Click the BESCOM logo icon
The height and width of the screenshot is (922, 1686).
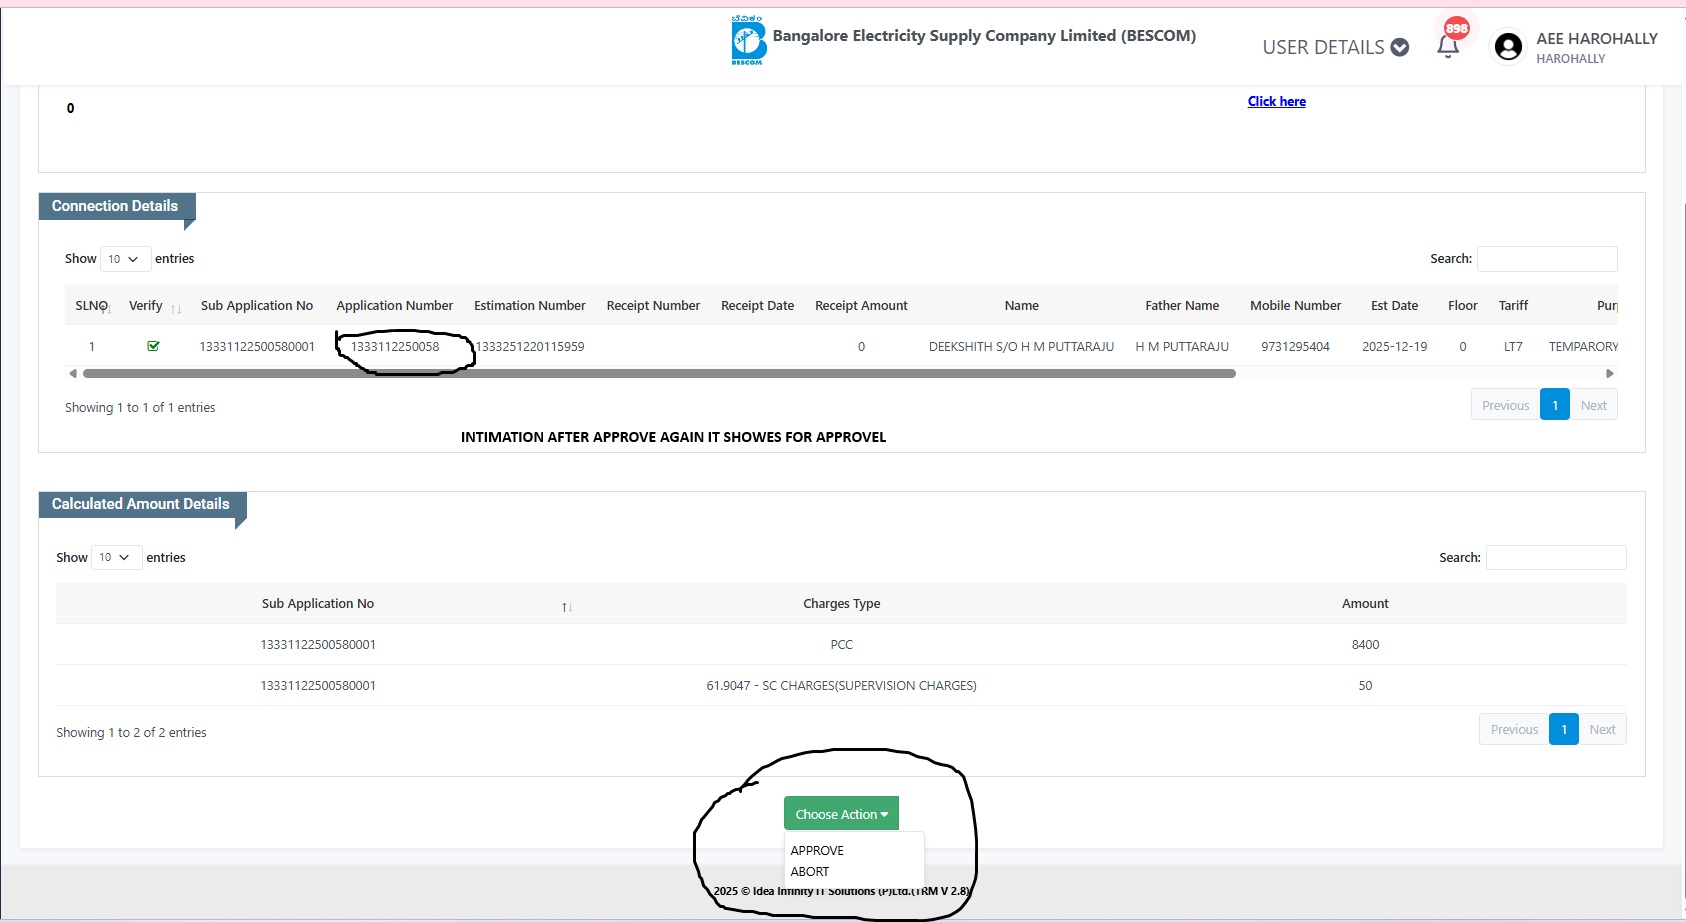[748, 40]
